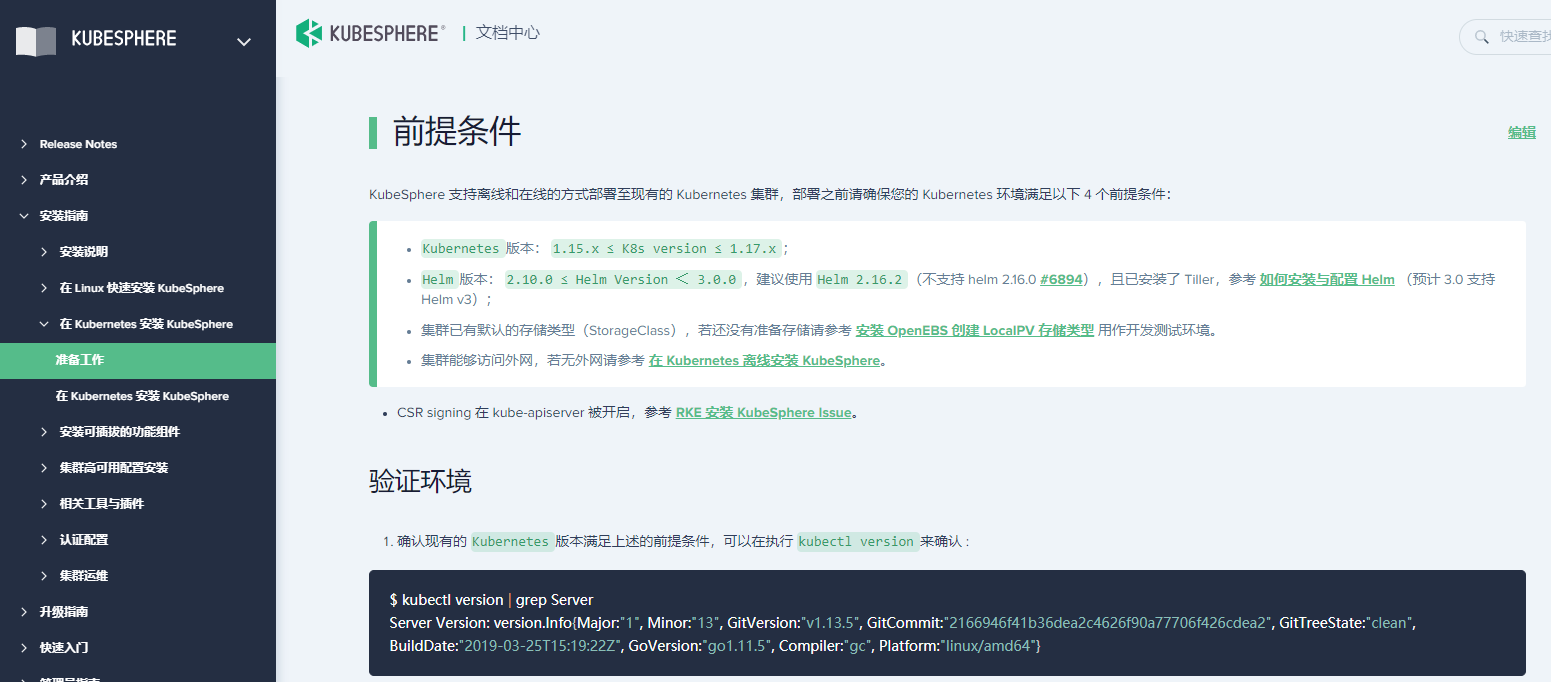
Task: Open 产品介绍 section
Action: pos(64,180)
